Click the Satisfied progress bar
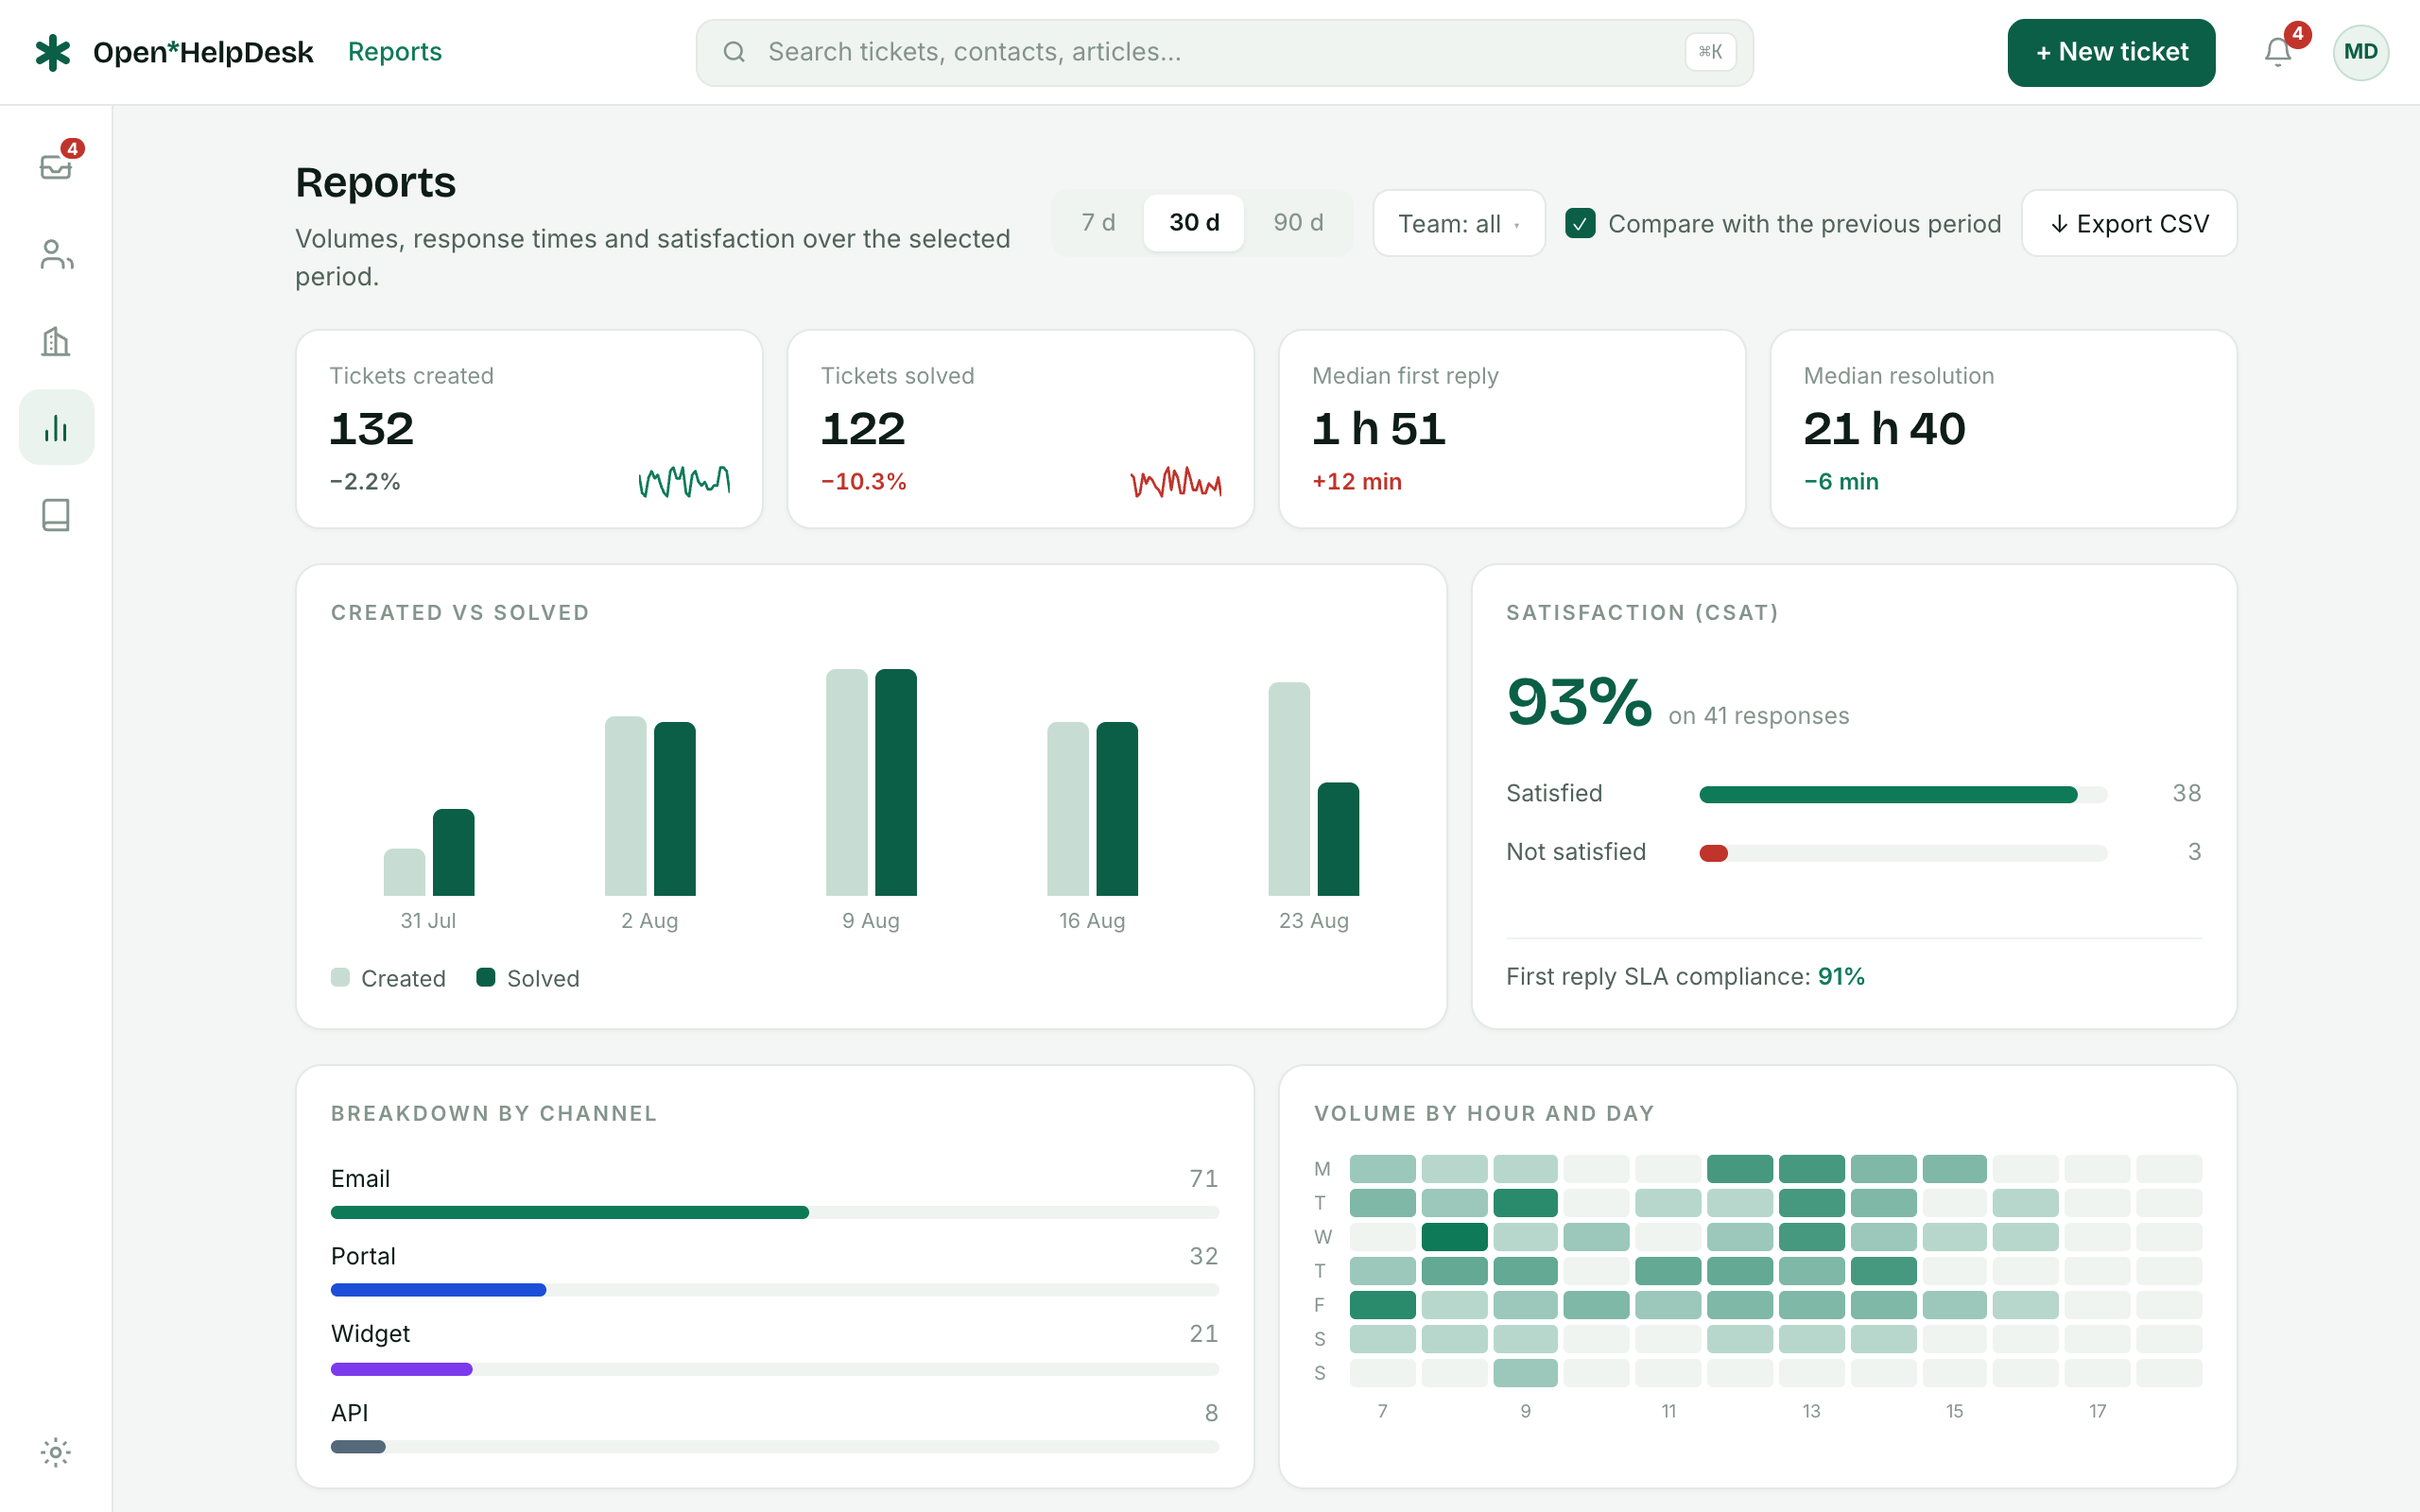This screenshot has height=1512, width=2420. pyautogui.click(x=1903, y=795)
